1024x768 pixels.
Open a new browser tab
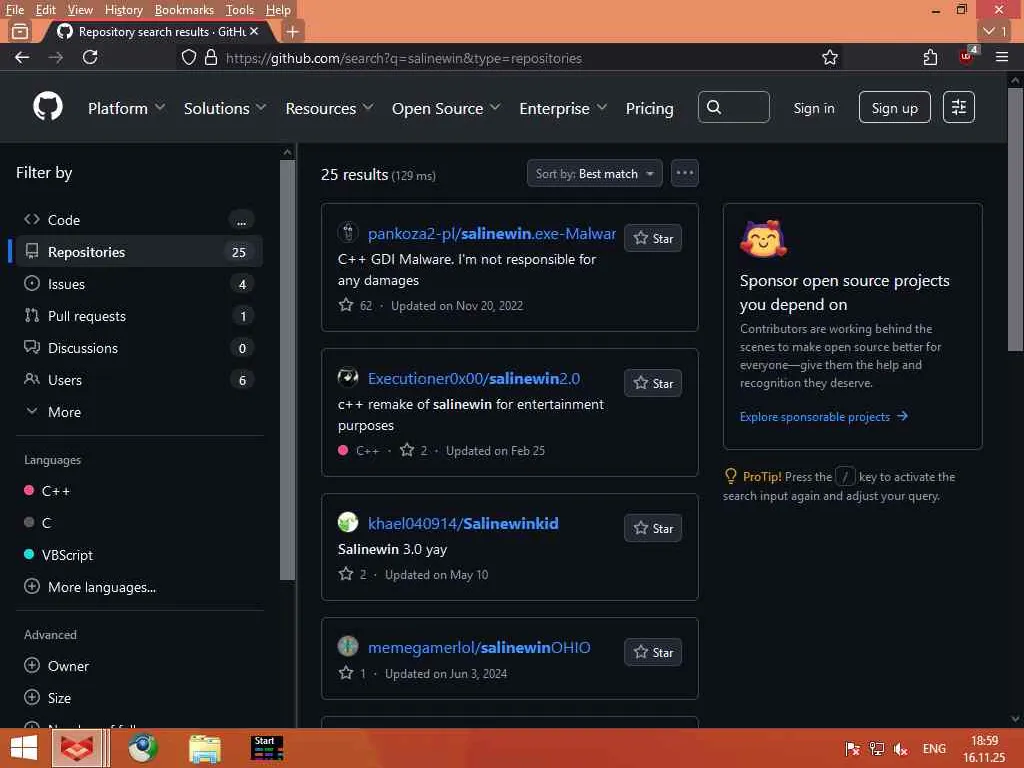coord(293,31)
